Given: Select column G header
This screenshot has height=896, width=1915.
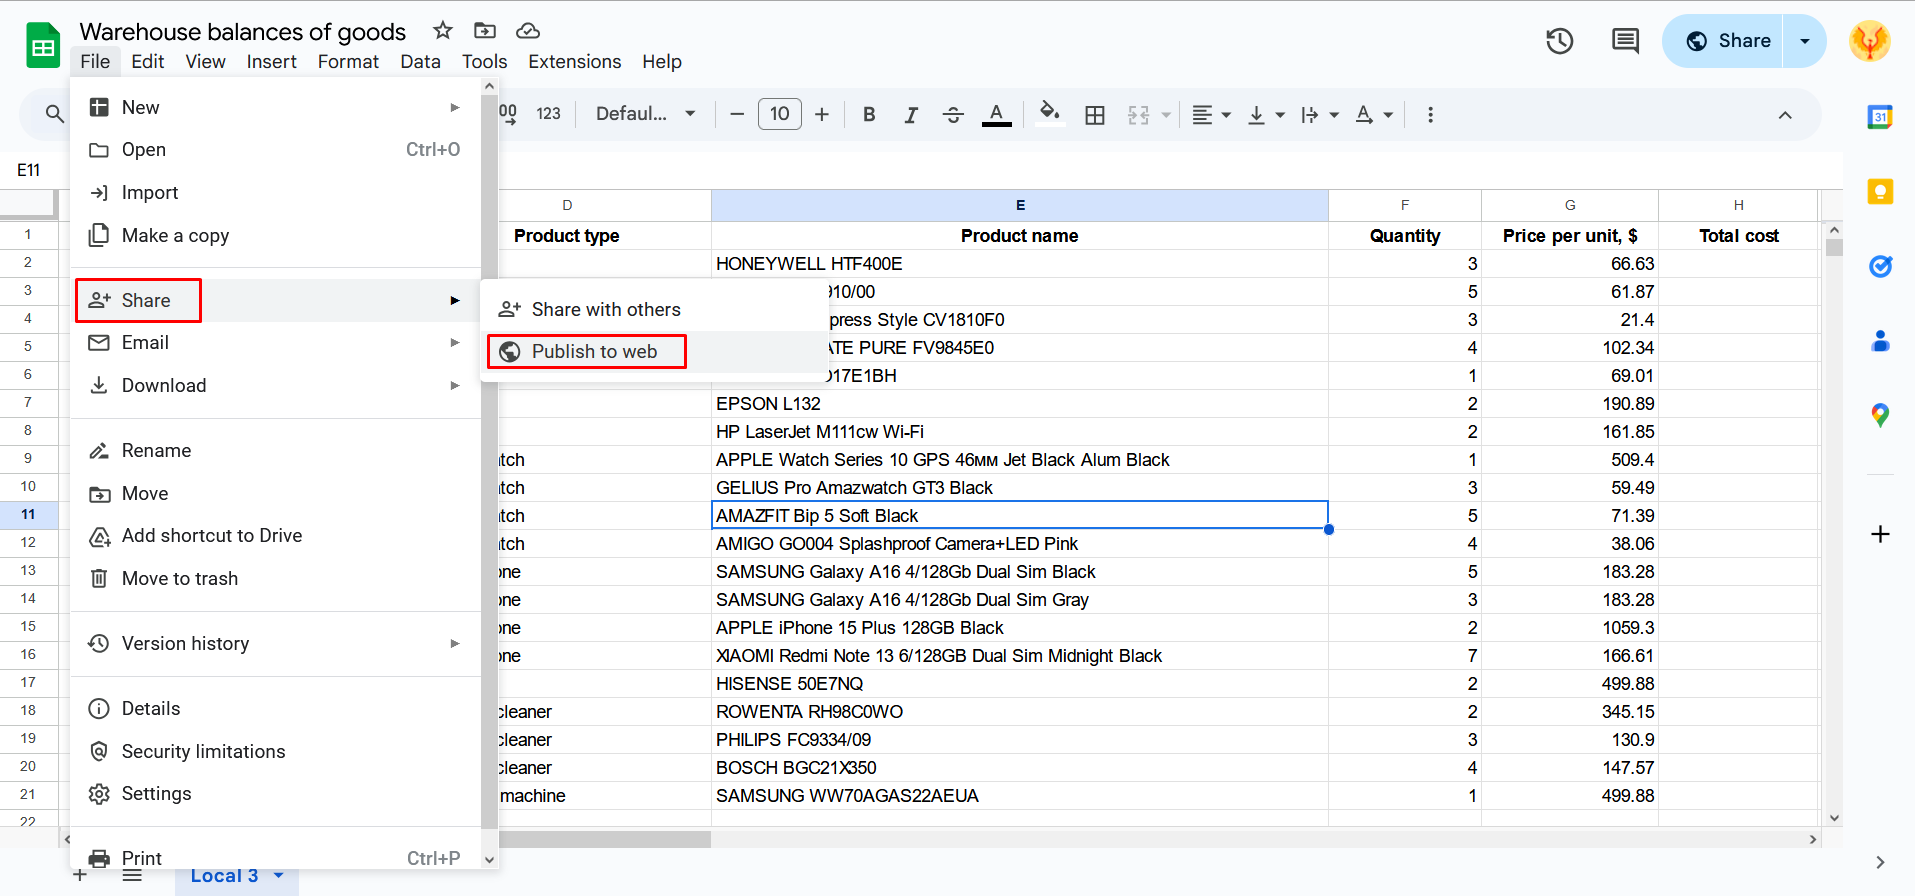Looking at the screenshot, I should [x=1569, y=205].
